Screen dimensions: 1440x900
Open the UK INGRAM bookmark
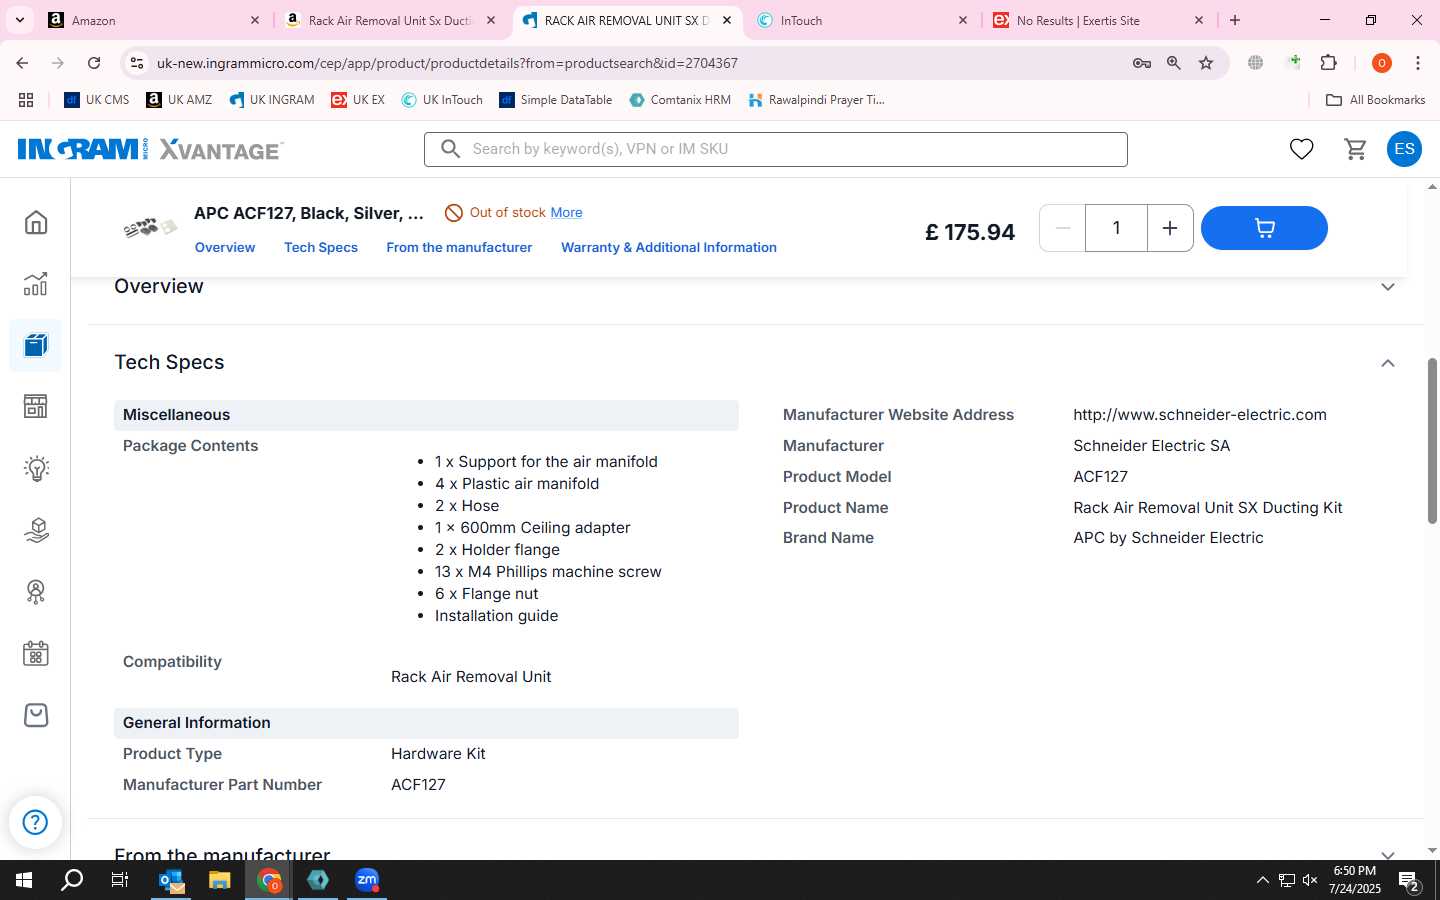click(x=272, y=100)
